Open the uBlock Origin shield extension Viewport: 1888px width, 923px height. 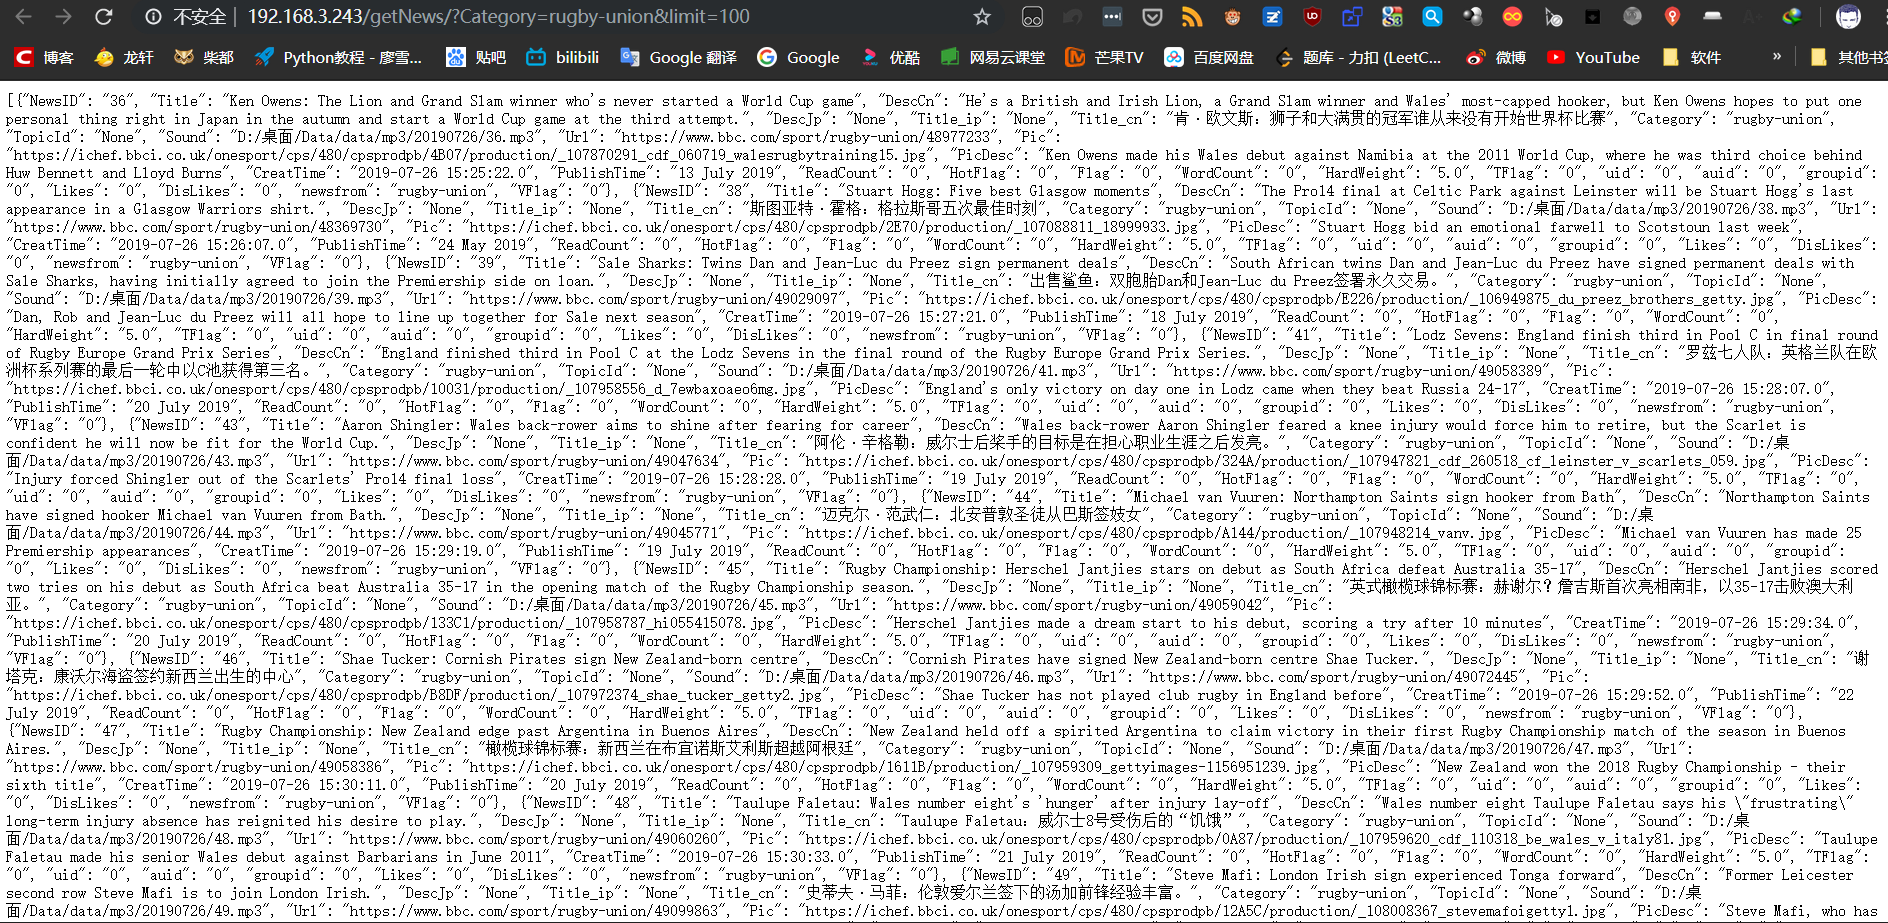tap(1312, 17)
